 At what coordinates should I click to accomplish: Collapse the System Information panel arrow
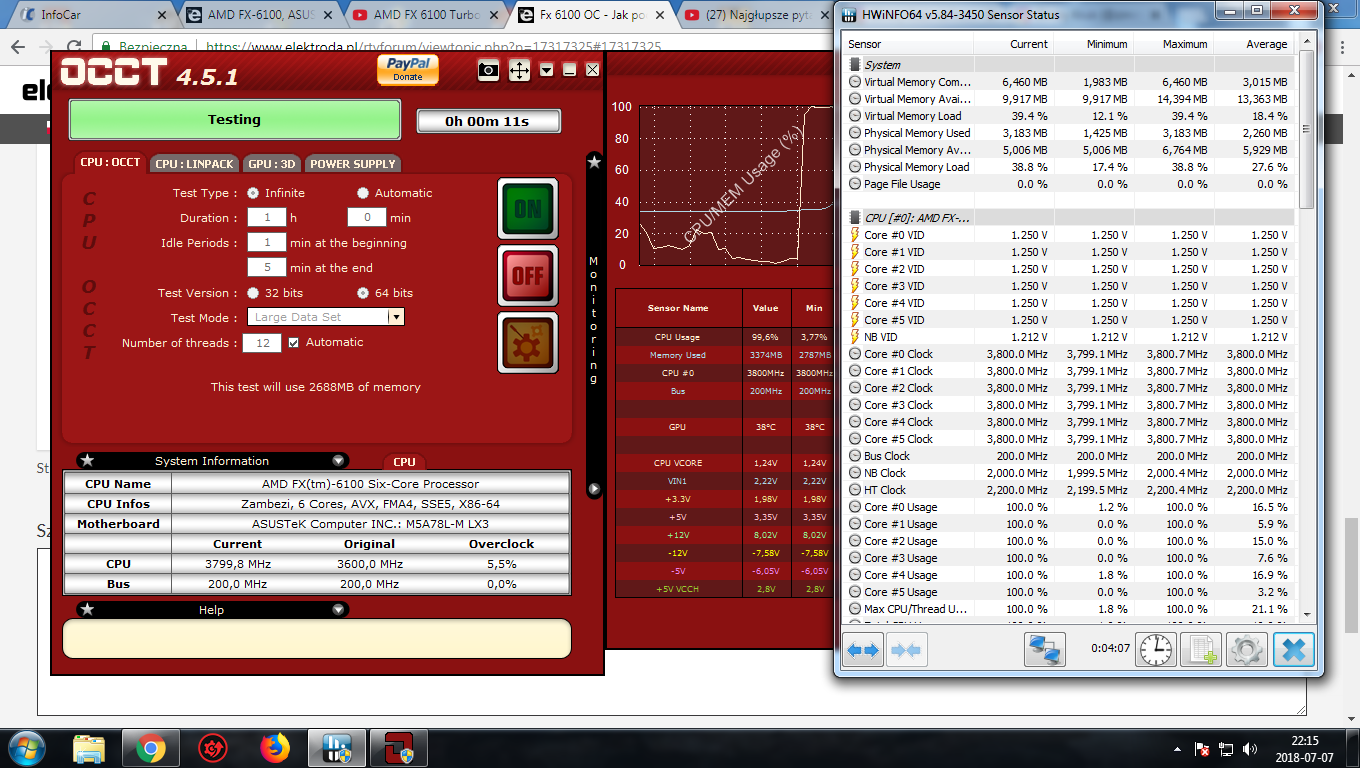[x=339, y=461]
